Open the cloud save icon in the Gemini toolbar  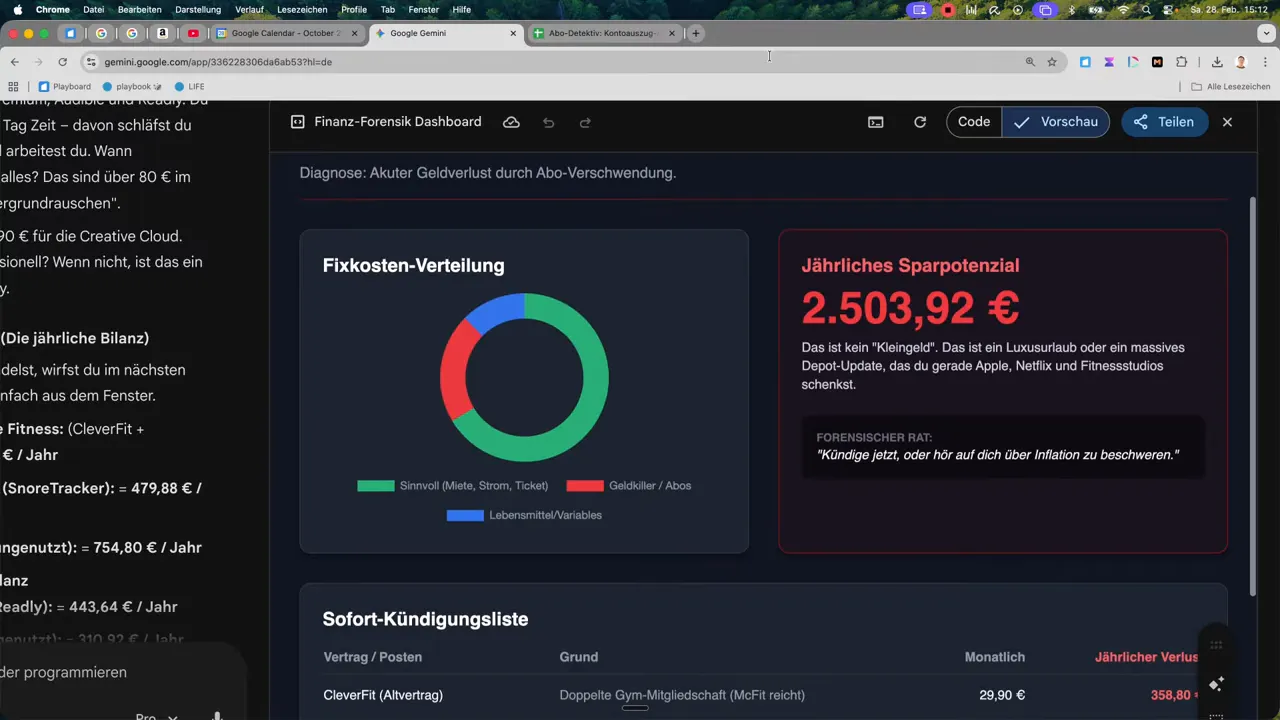(x=511, y=122)
